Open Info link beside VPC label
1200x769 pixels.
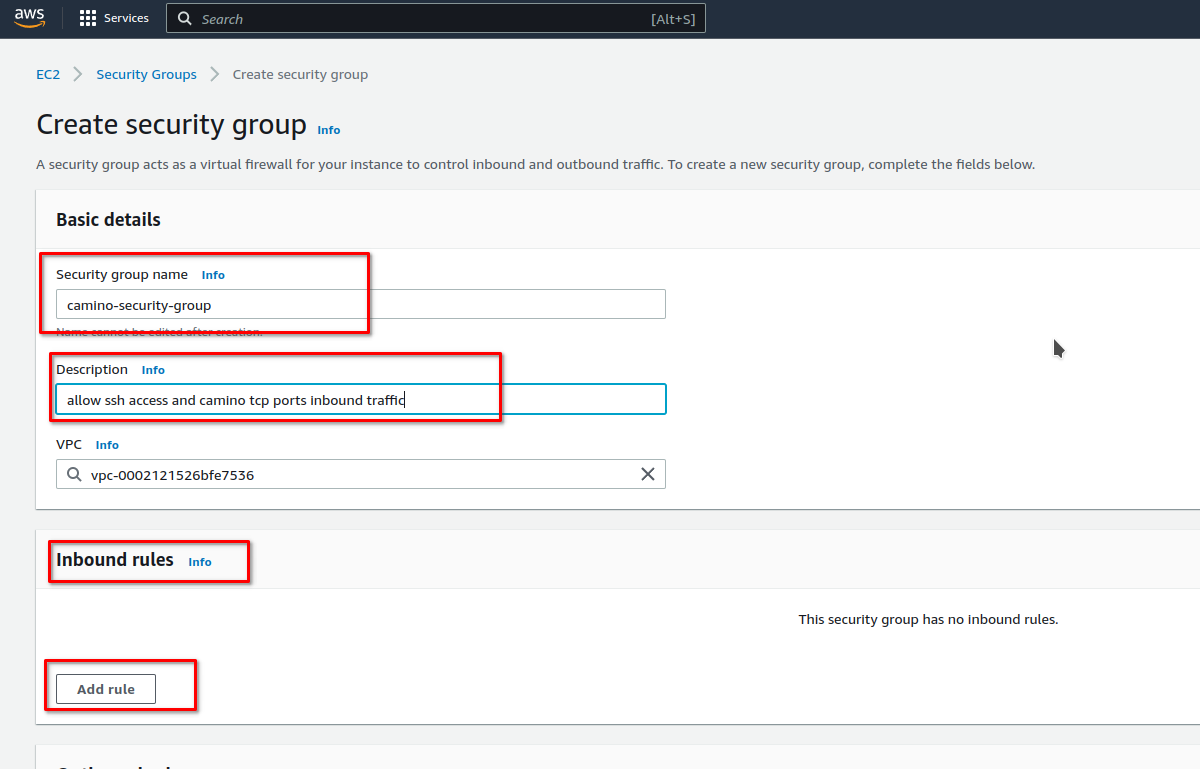pyautogui.click(x=107, y=445)
